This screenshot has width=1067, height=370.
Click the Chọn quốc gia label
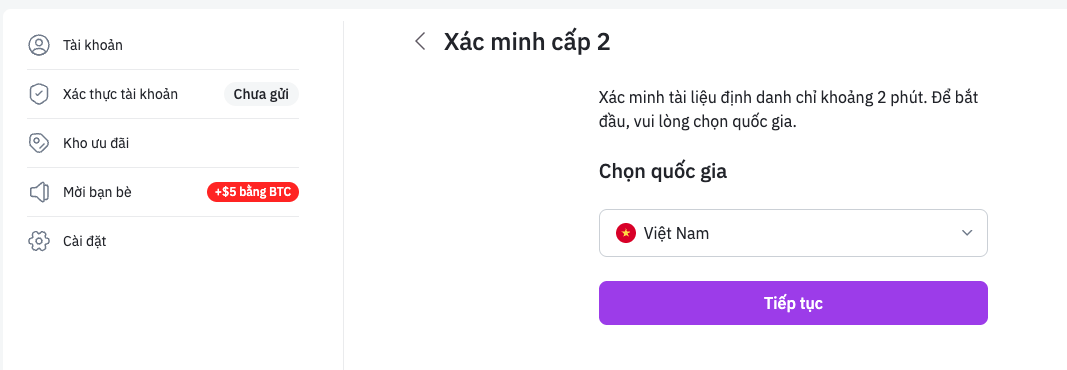pos(663,171)
